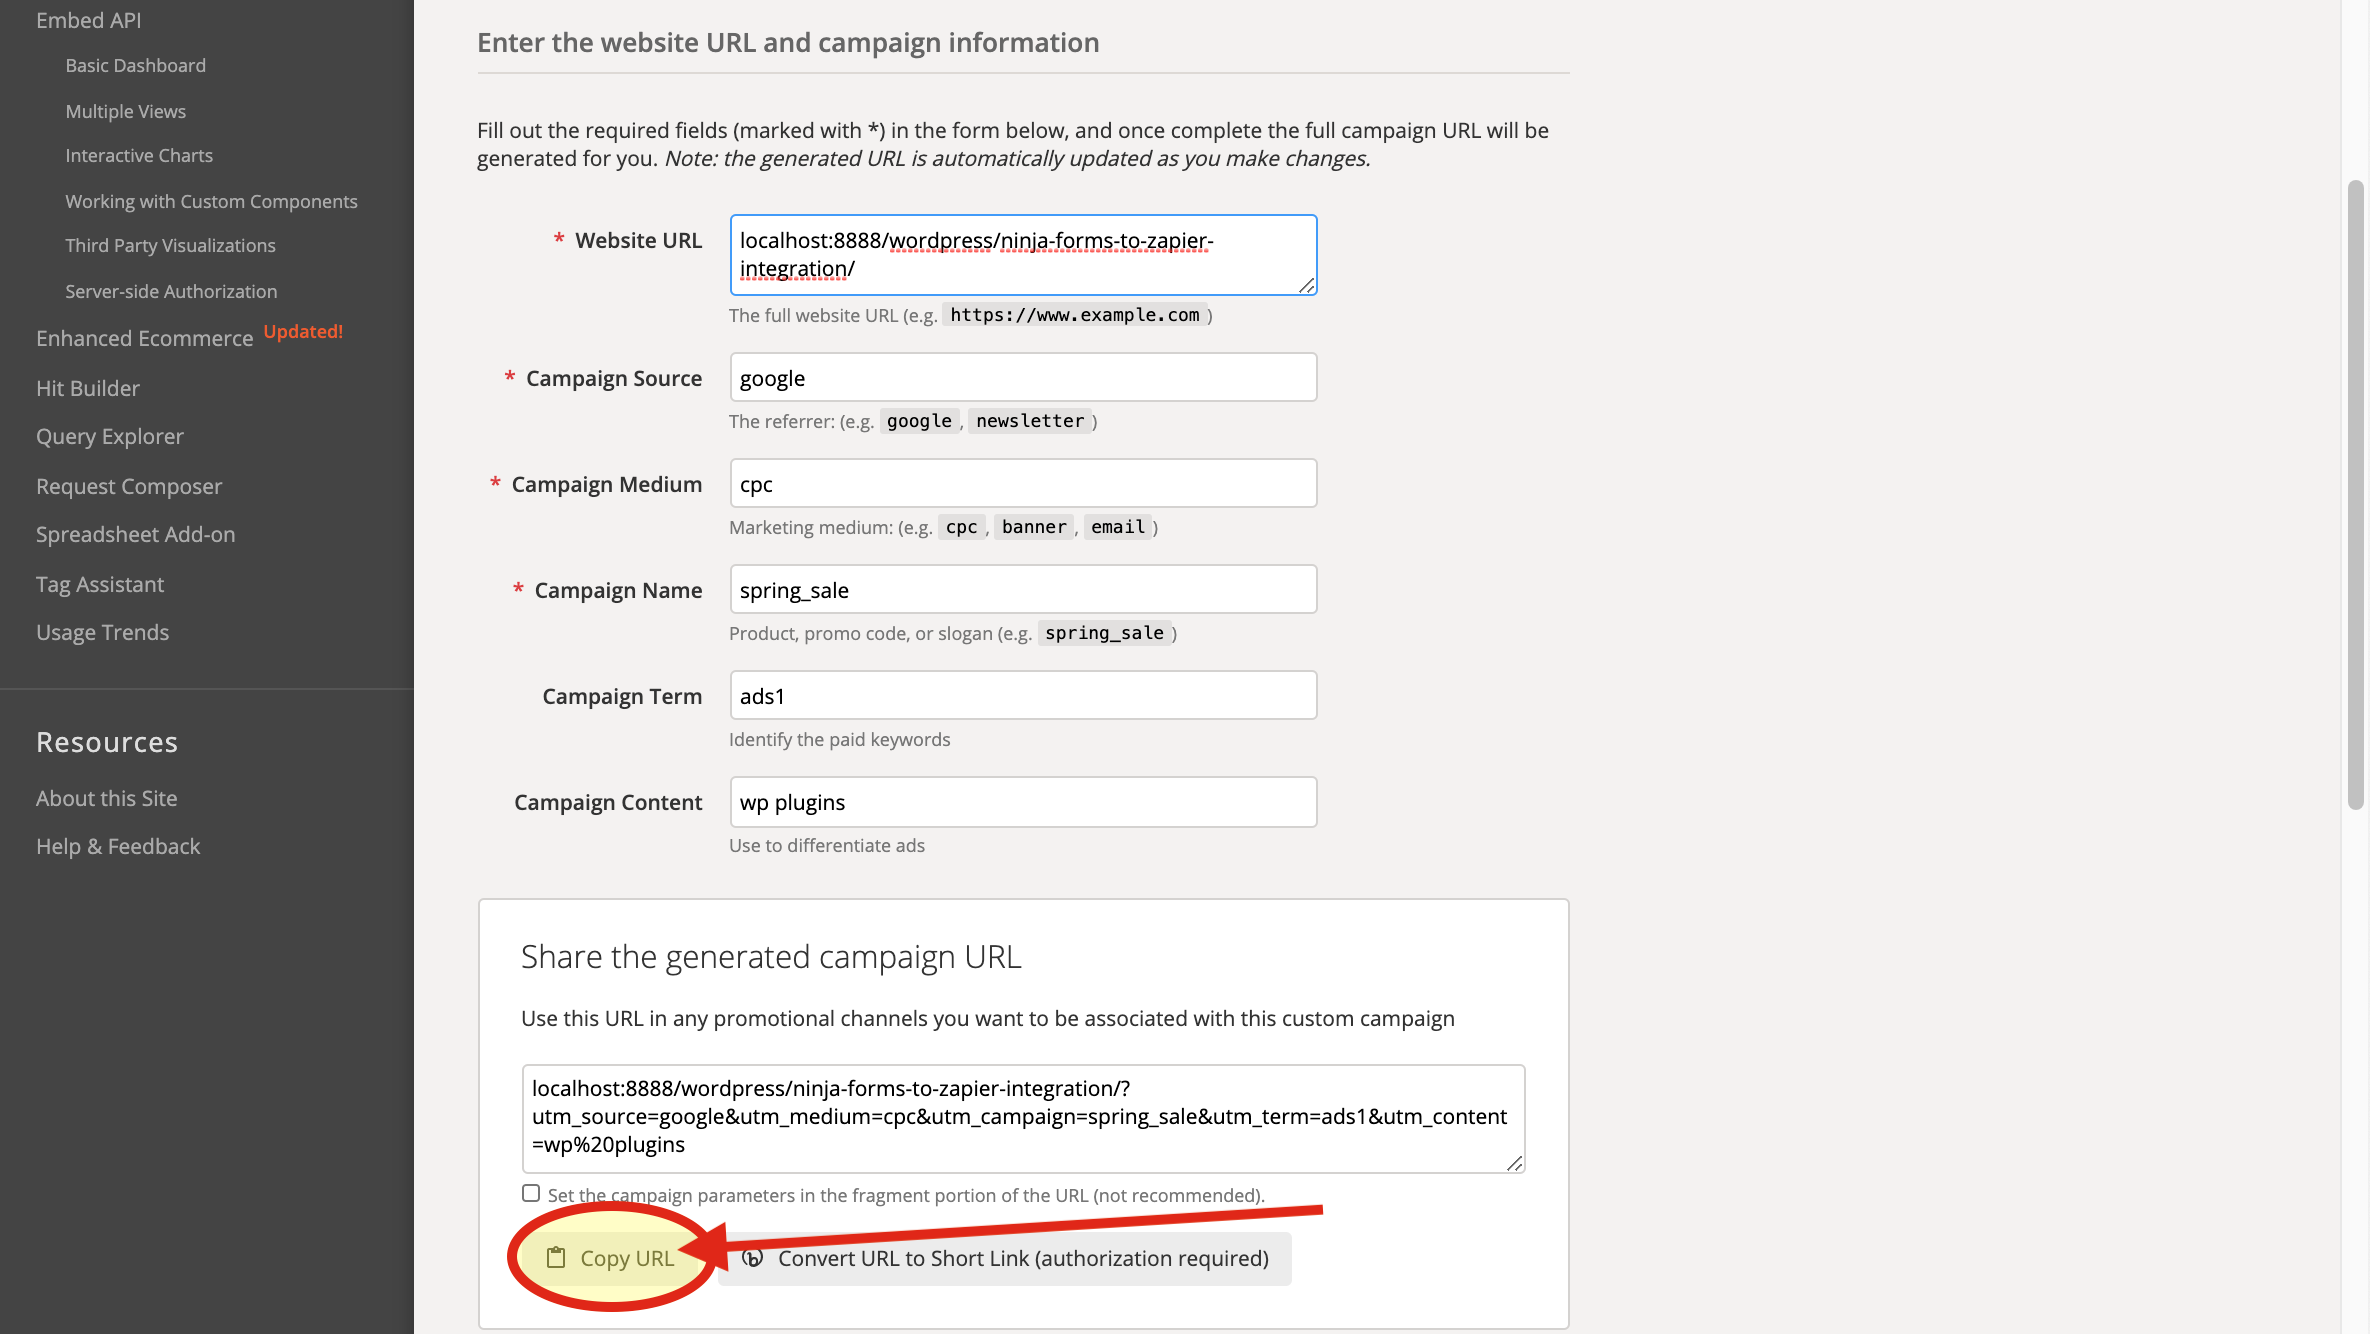Click Convert URL to Short Link button
The image size is (2370, 1334).
[x=1022, y=1258]
